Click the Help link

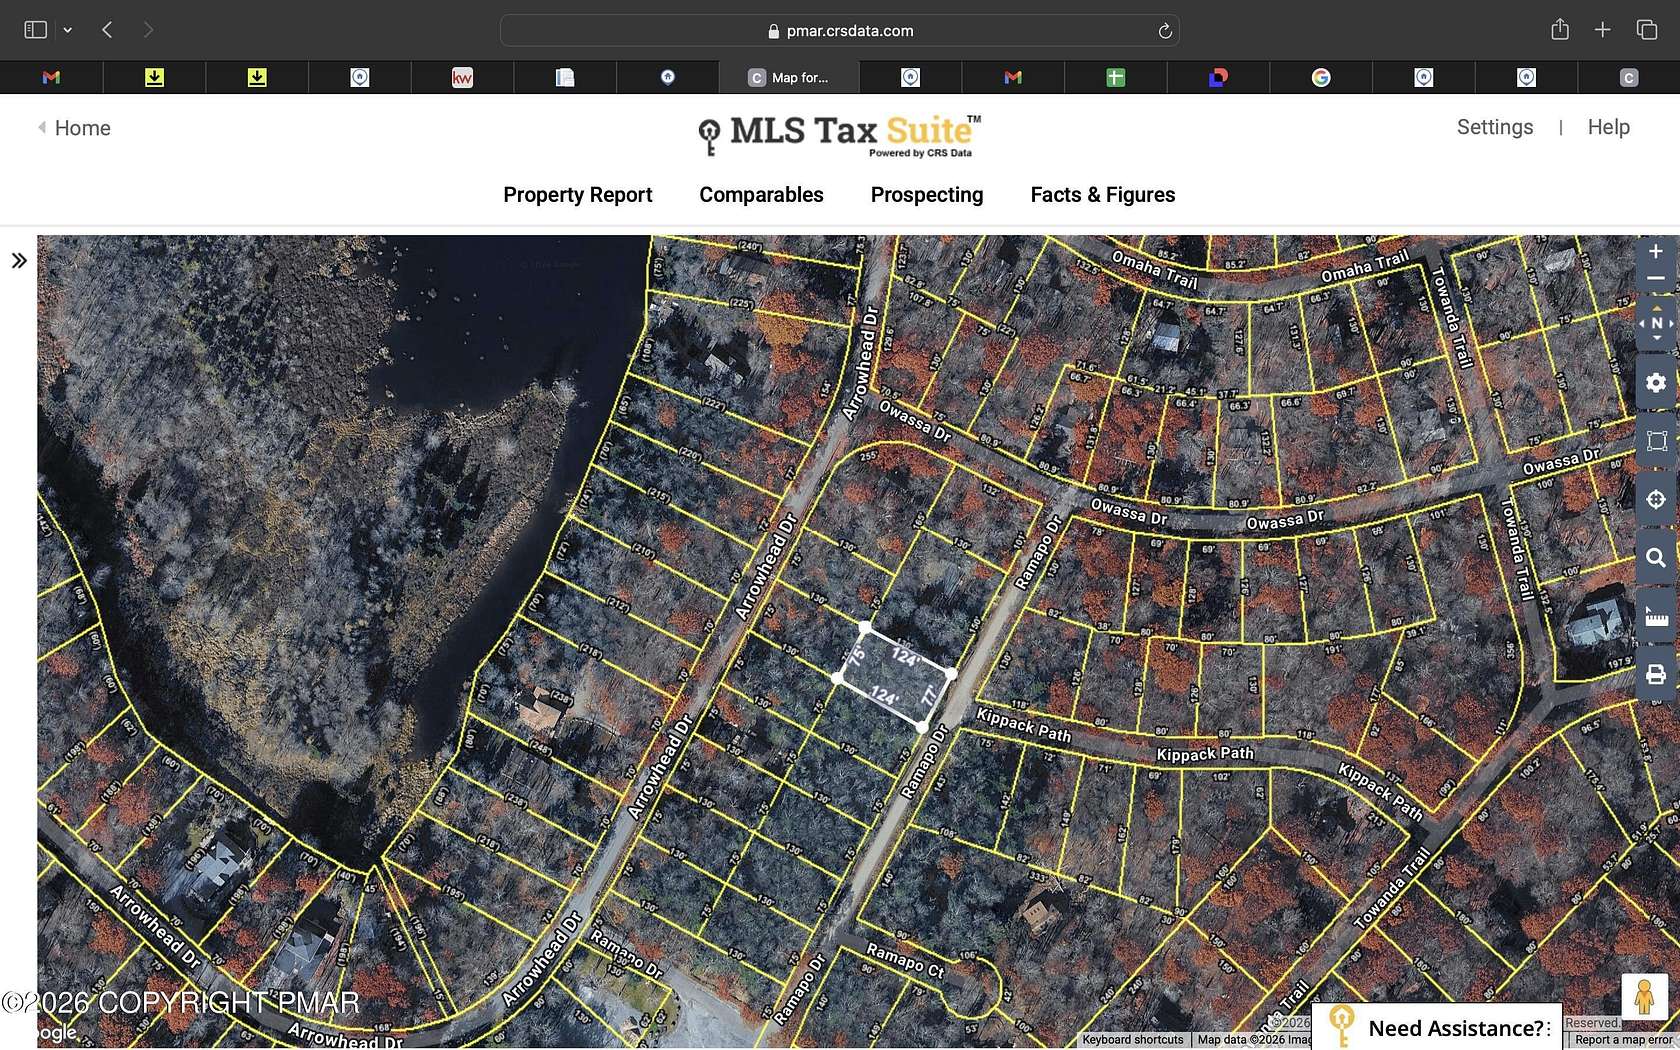pyautogui.click(x=1608, y=127)
